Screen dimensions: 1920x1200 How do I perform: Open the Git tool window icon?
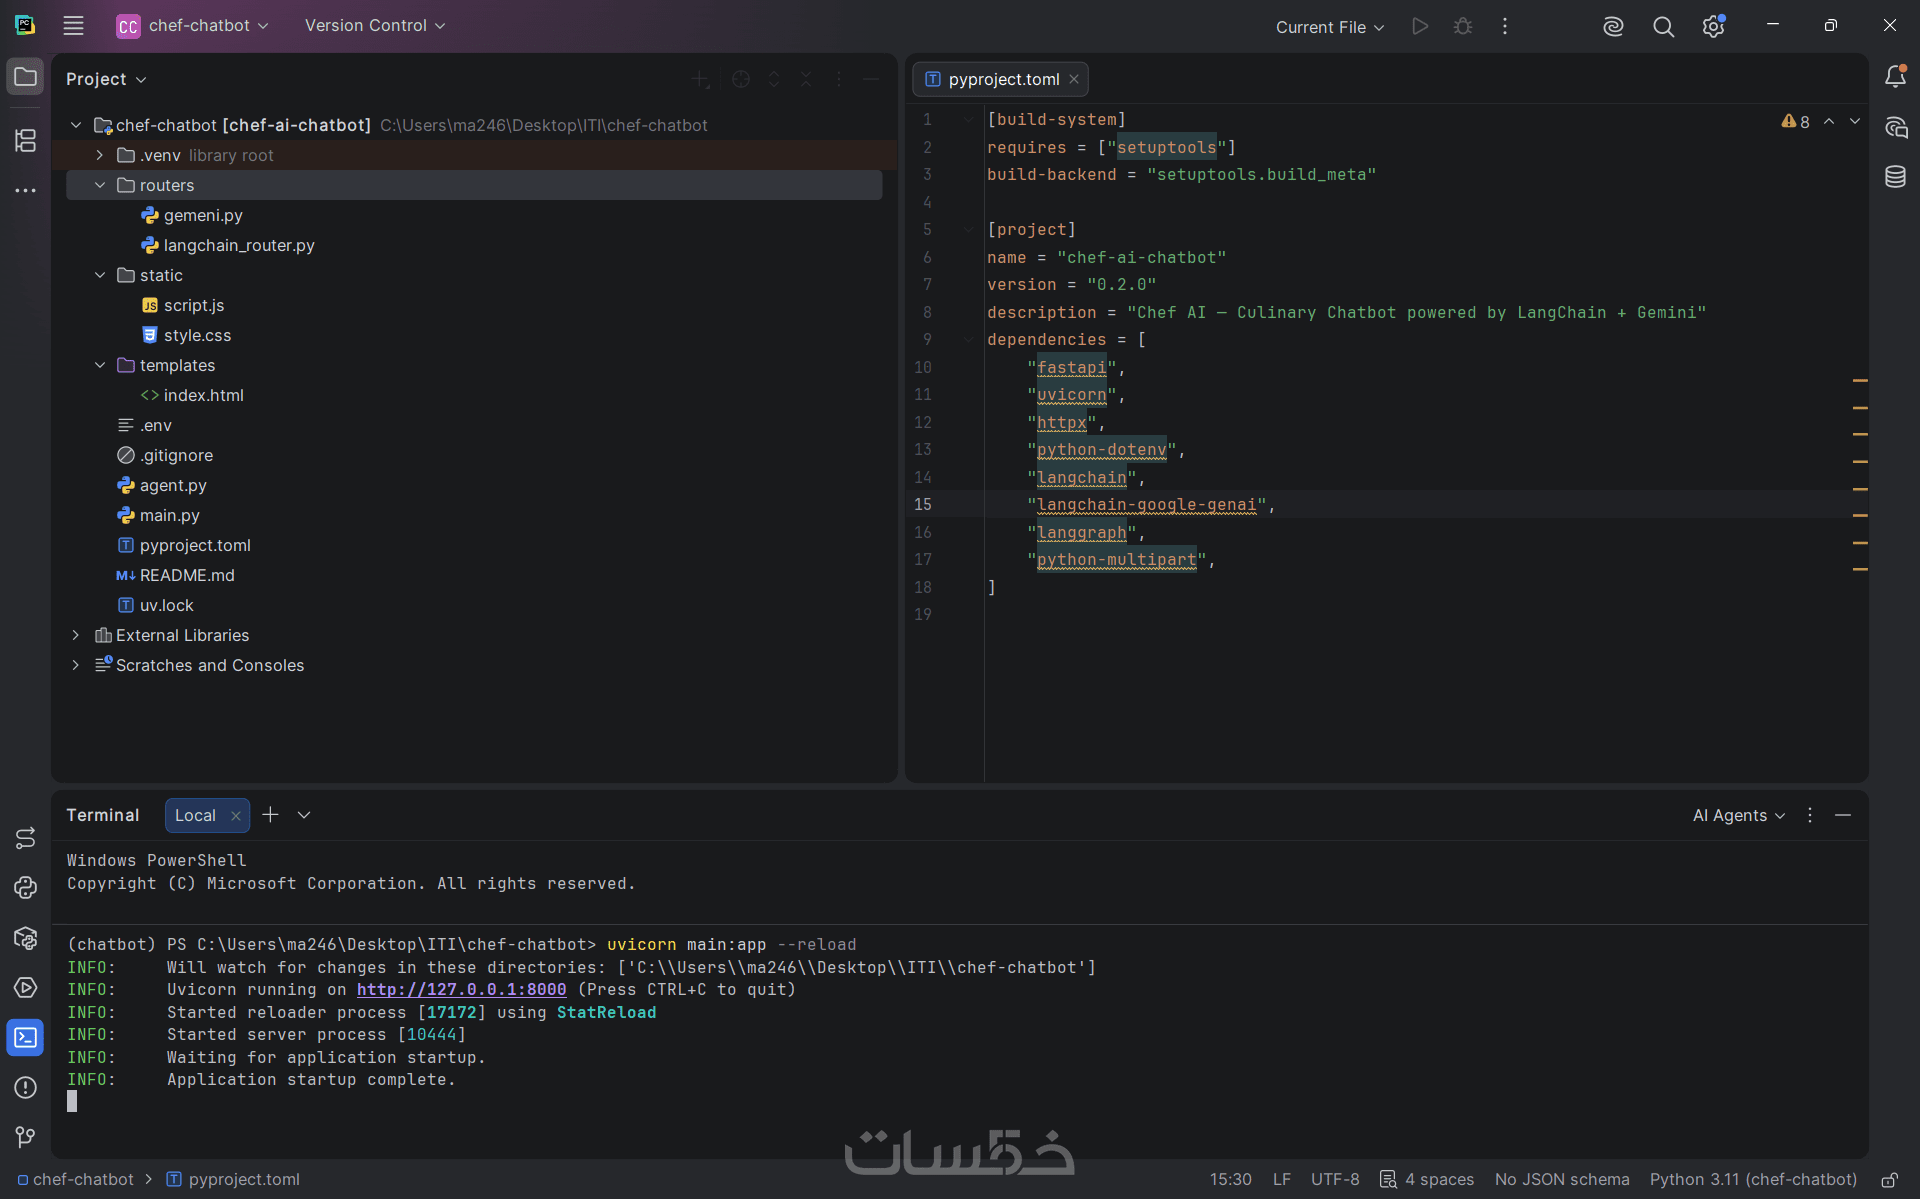(25, 1137)
